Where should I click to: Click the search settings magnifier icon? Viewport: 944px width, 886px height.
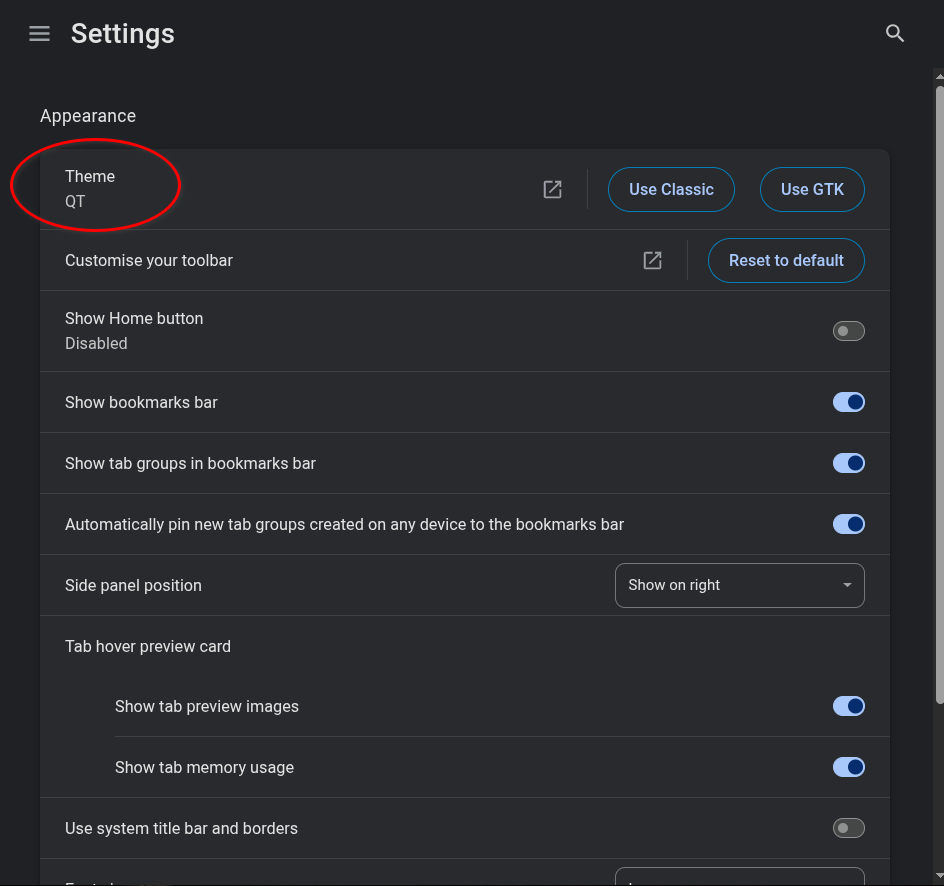(895, 34)
